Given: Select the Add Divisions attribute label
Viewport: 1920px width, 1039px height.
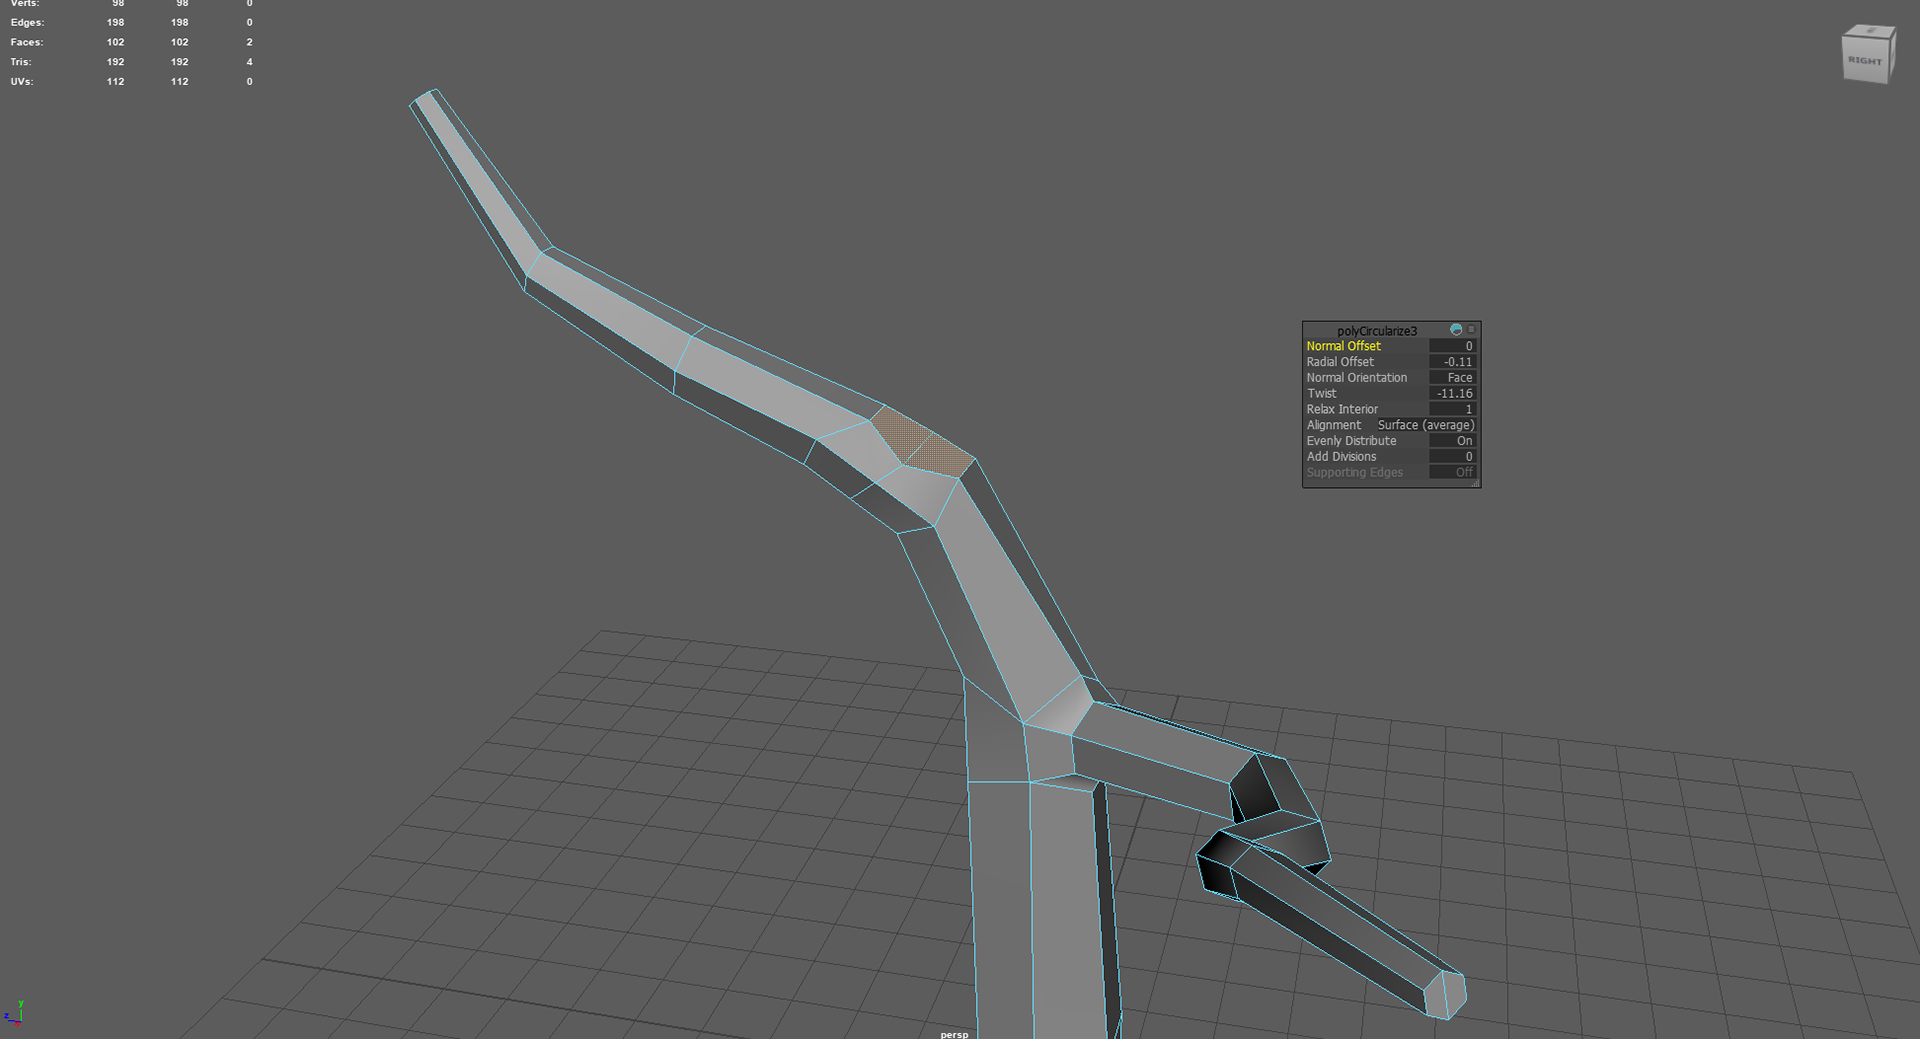Looking at the screenshot, I should coord(1341,457).
